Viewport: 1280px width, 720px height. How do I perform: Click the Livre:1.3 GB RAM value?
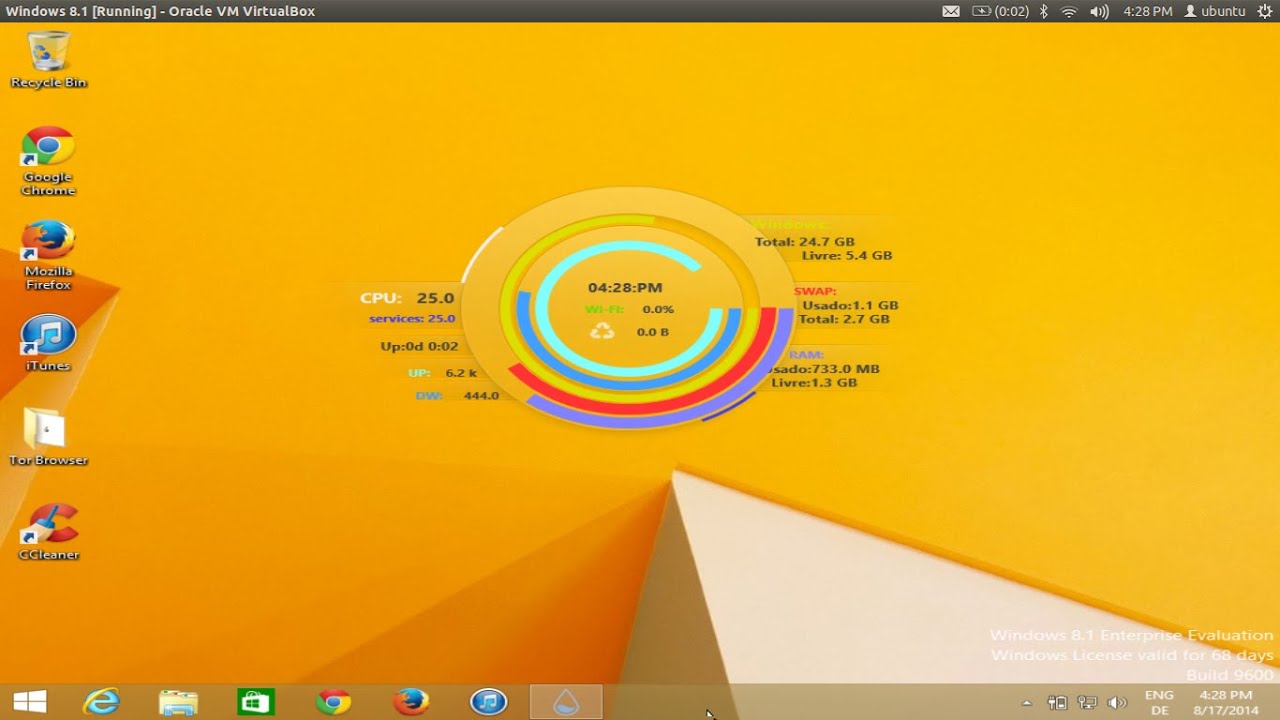(814, 383)
